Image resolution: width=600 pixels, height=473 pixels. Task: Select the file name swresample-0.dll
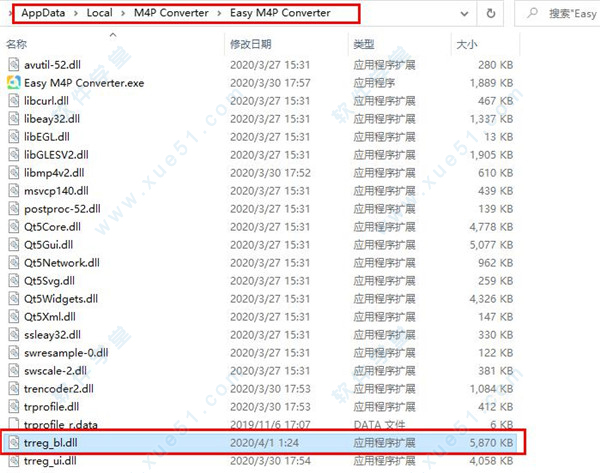pyautogui.click(x=66, y=352)
